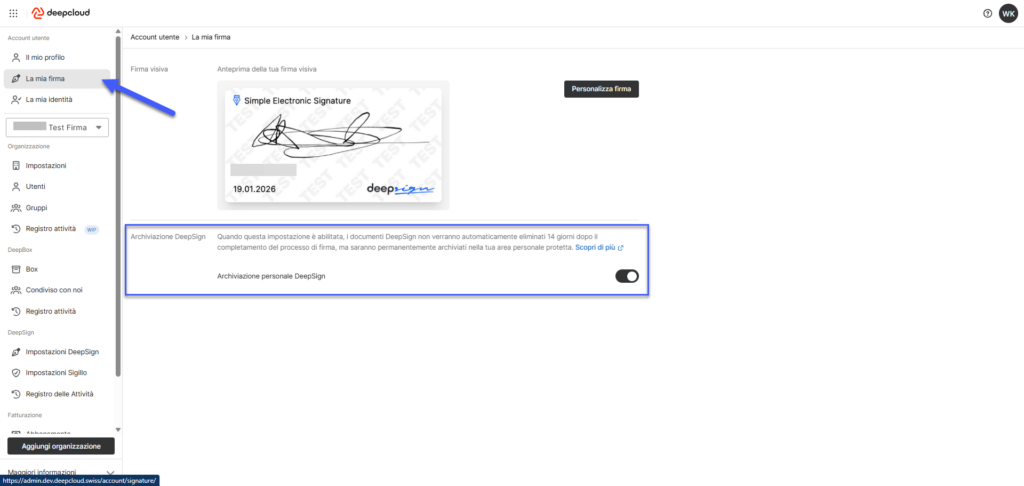The image size is (1024, 486).
Task: Click the Impostazioni Sigillo shield icon
Action: pos(16,372)
